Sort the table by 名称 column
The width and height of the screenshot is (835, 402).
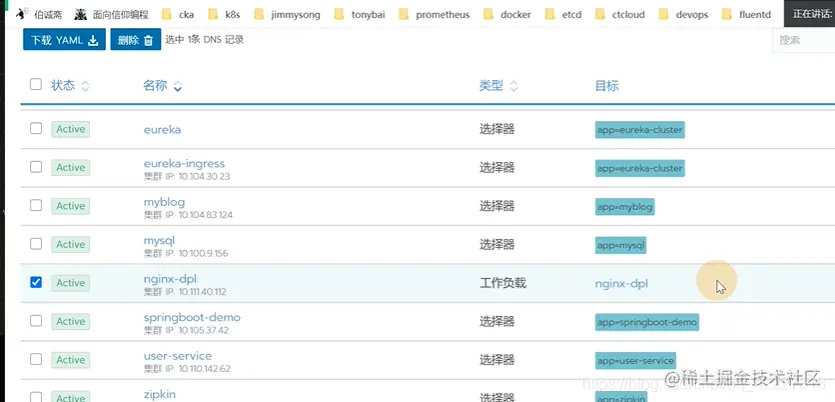[x=162, y=85]
